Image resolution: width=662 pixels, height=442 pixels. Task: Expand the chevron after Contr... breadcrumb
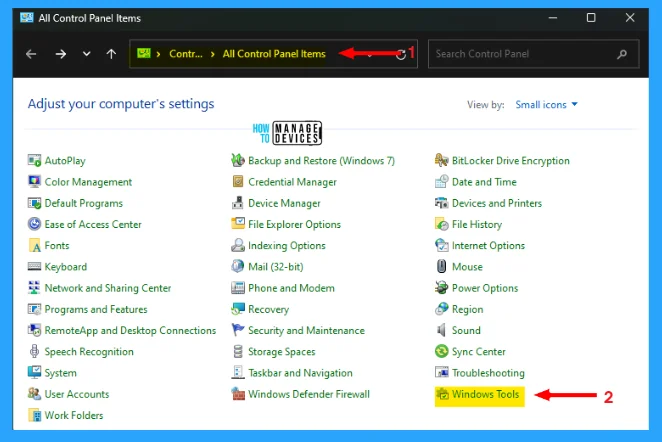[212, 54]
